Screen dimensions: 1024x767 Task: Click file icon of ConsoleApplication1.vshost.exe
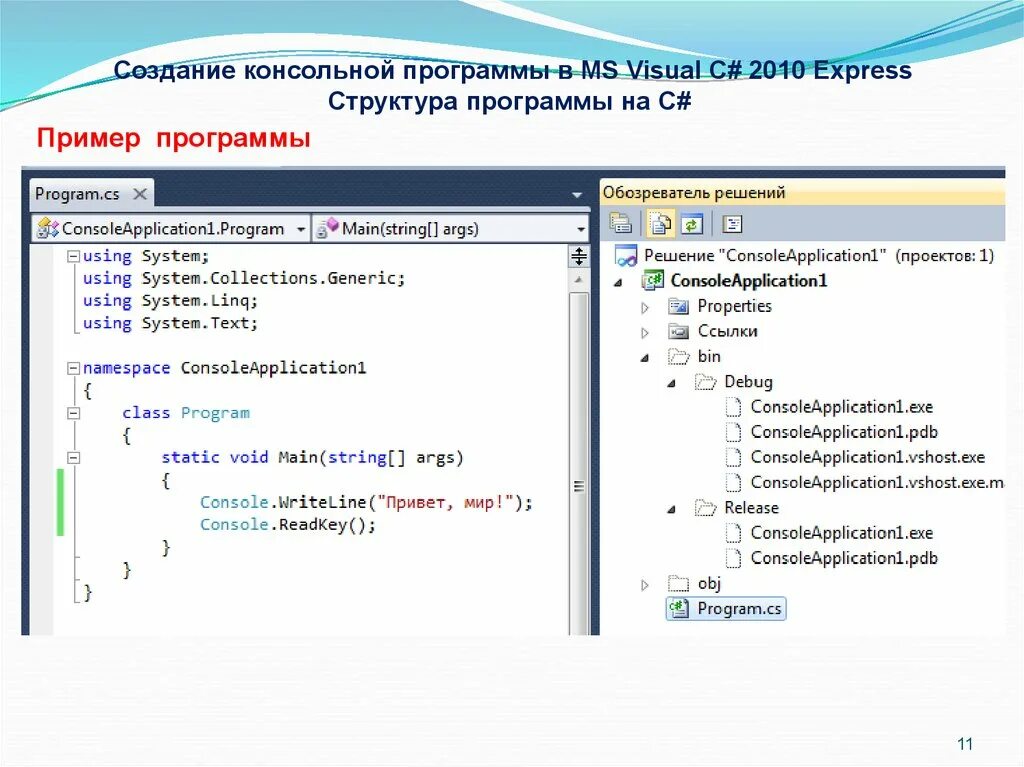point(733,457)
